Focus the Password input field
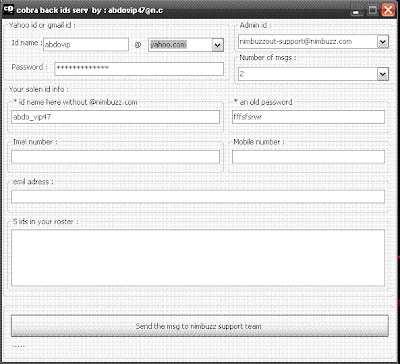This screenshot has height=364, width=400. click(x=139, y=69)
